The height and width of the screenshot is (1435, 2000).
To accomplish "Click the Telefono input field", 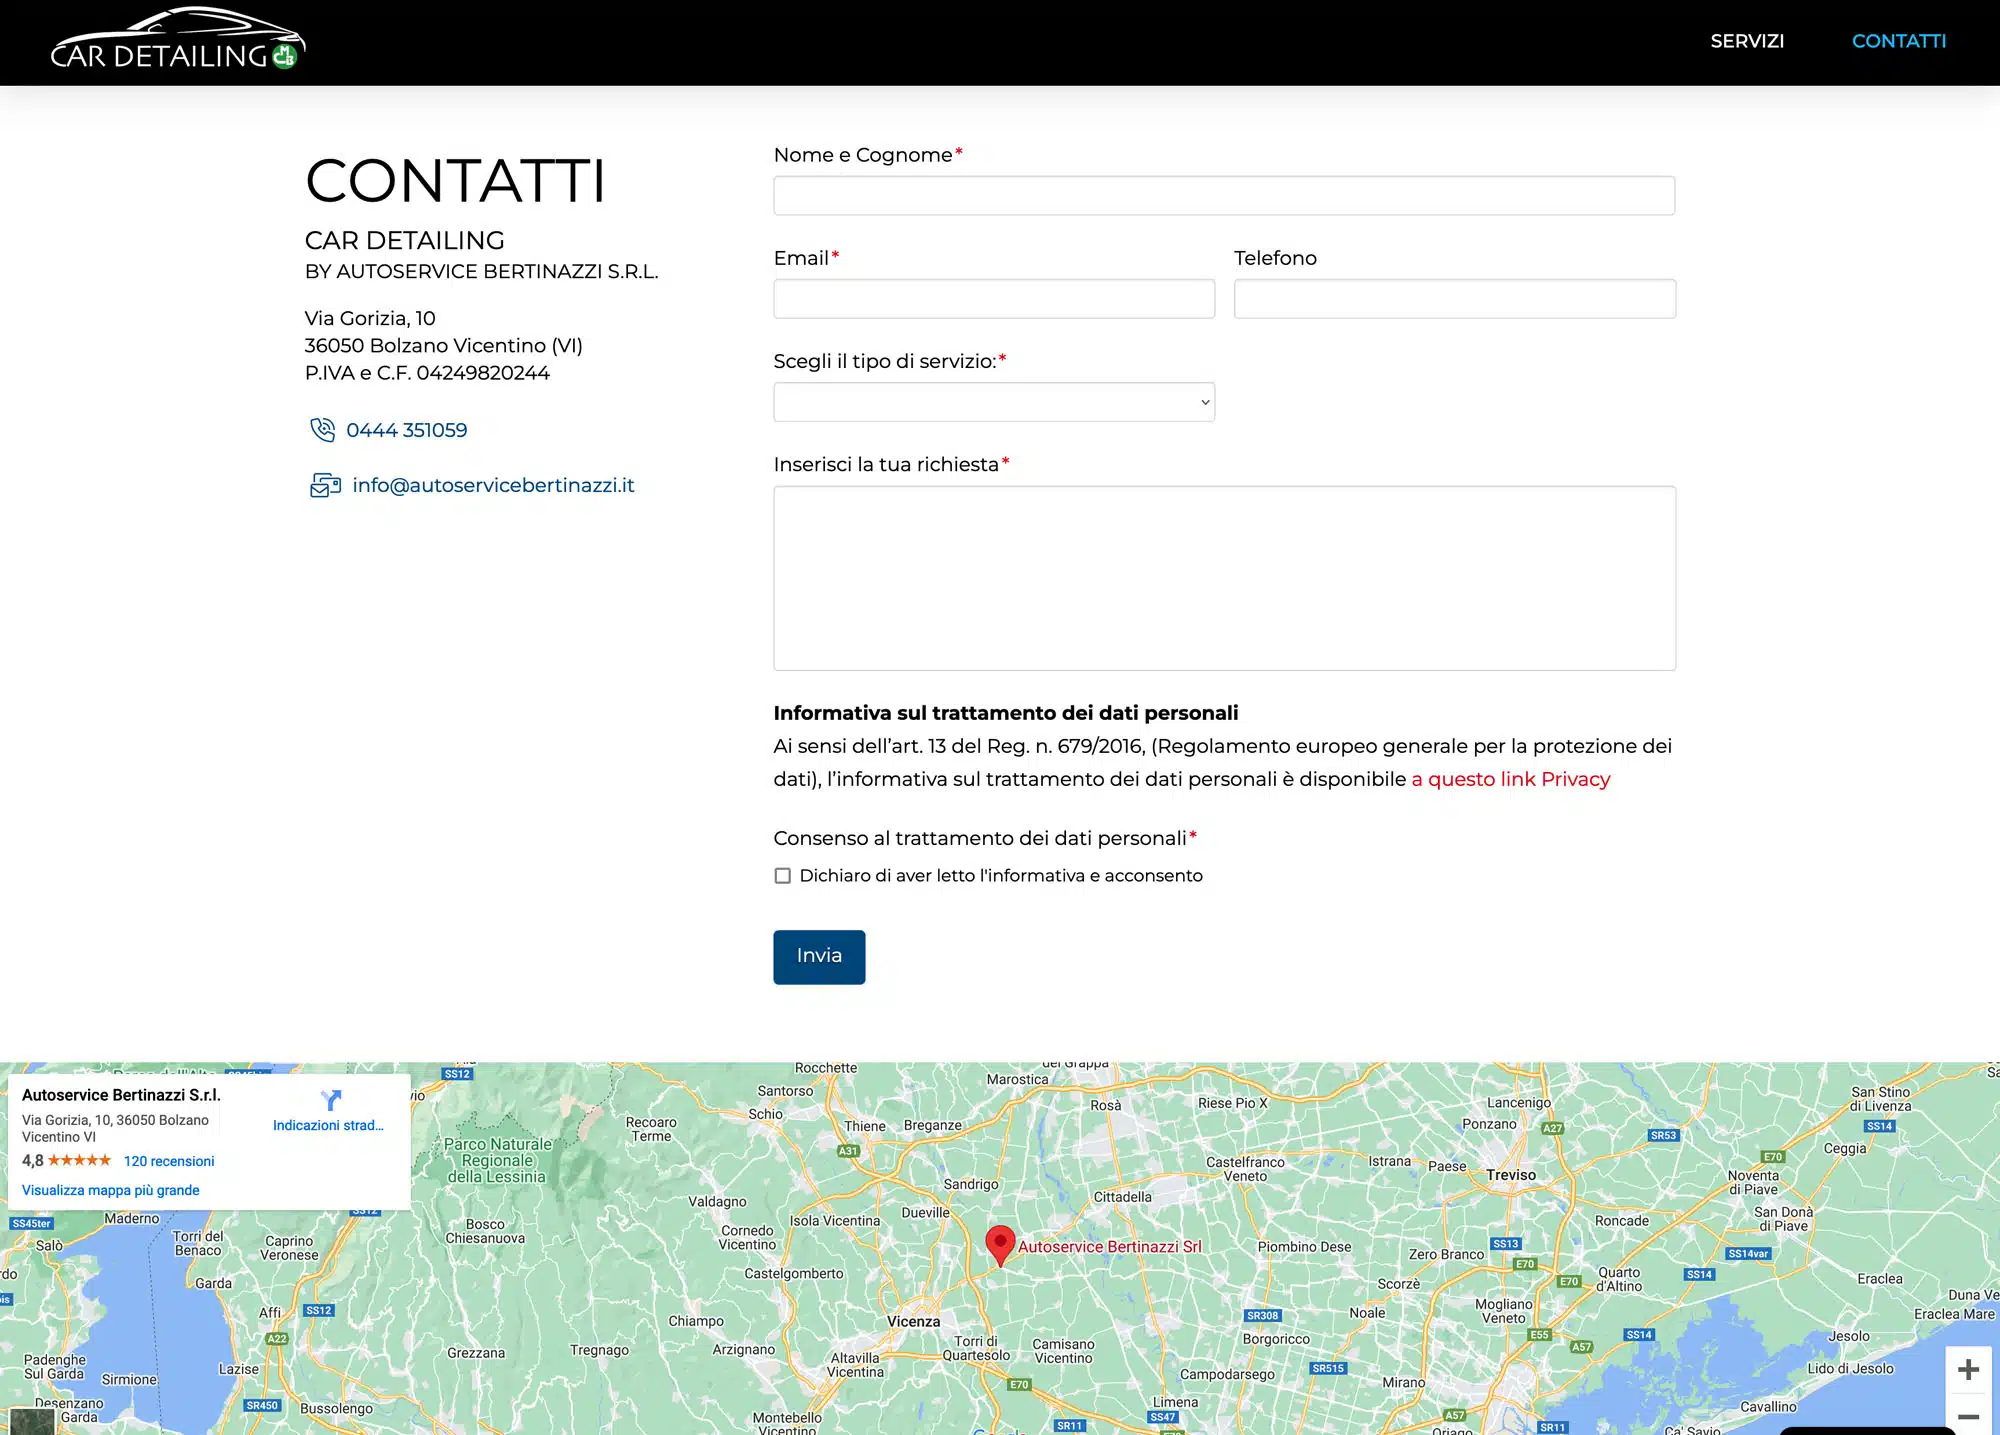I will [1455, 299].
